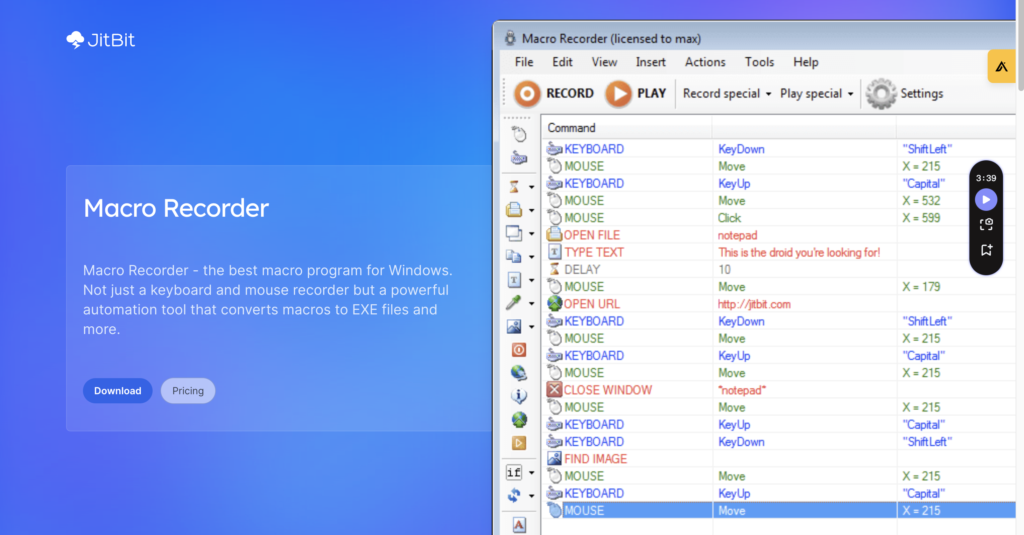Select the MOUSE Click X = 599 row
1024x535 pixels.
coord(778,218)
